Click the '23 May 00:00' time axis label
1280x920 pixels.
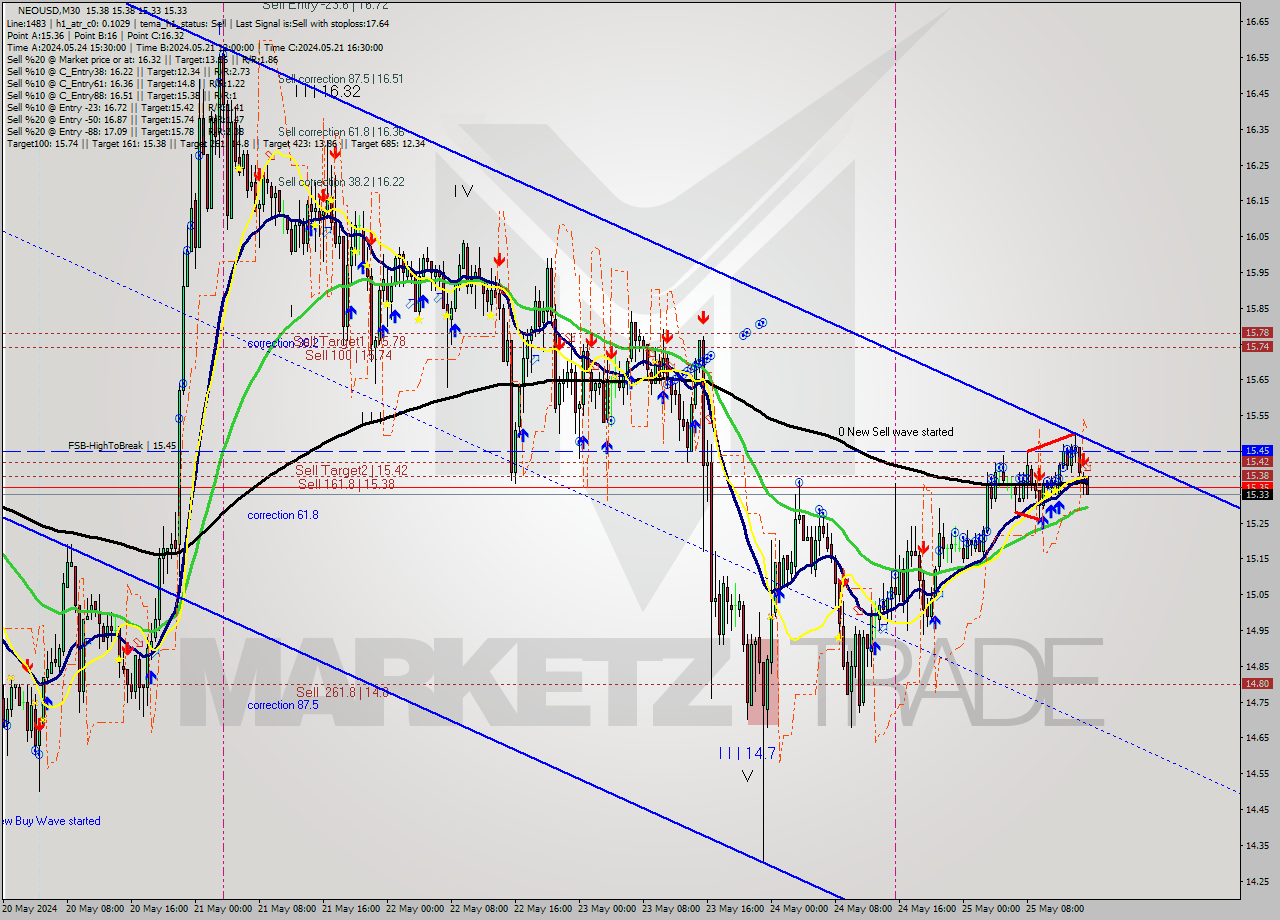point(605,909)
